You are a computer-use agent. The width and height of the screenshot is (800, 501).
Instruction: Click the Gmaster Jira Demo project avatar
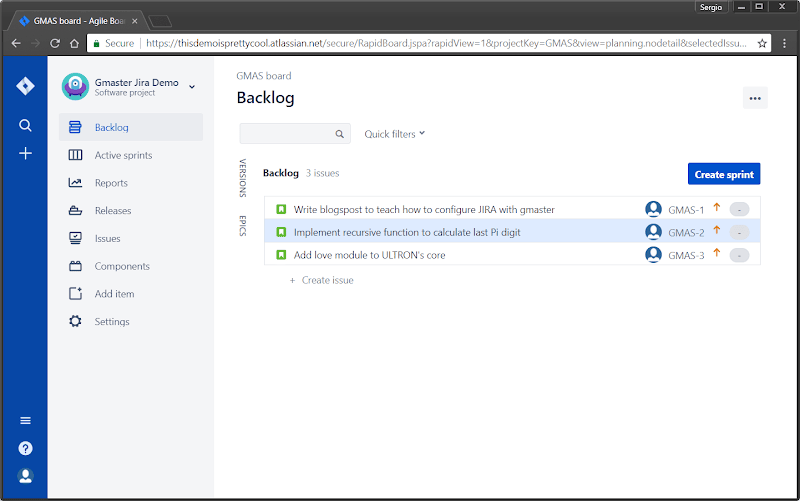point(75,86)
